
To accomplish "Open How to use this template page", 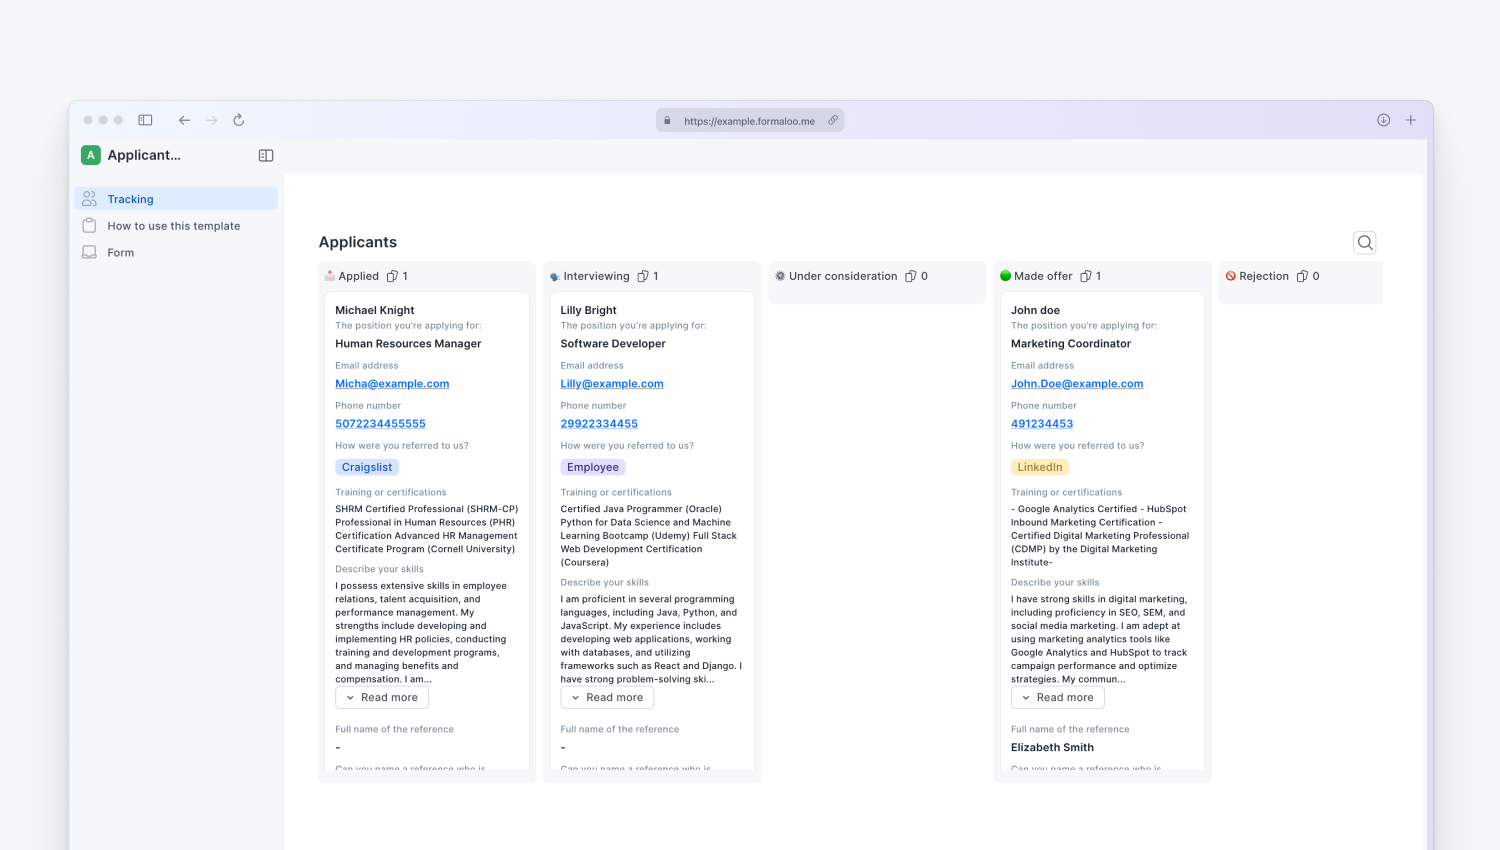I will [173, 226].
